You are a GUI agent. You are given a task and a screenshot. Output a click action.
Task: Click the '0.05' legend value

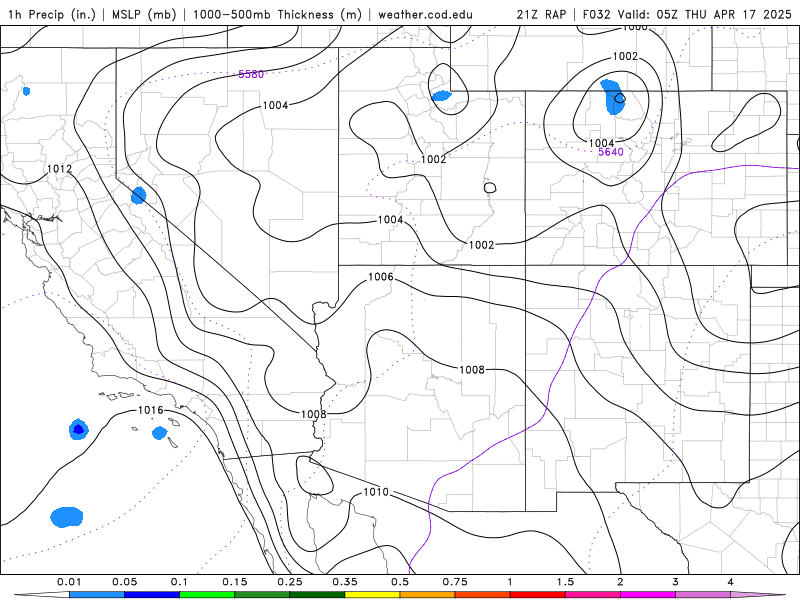(x=124, y=582)
